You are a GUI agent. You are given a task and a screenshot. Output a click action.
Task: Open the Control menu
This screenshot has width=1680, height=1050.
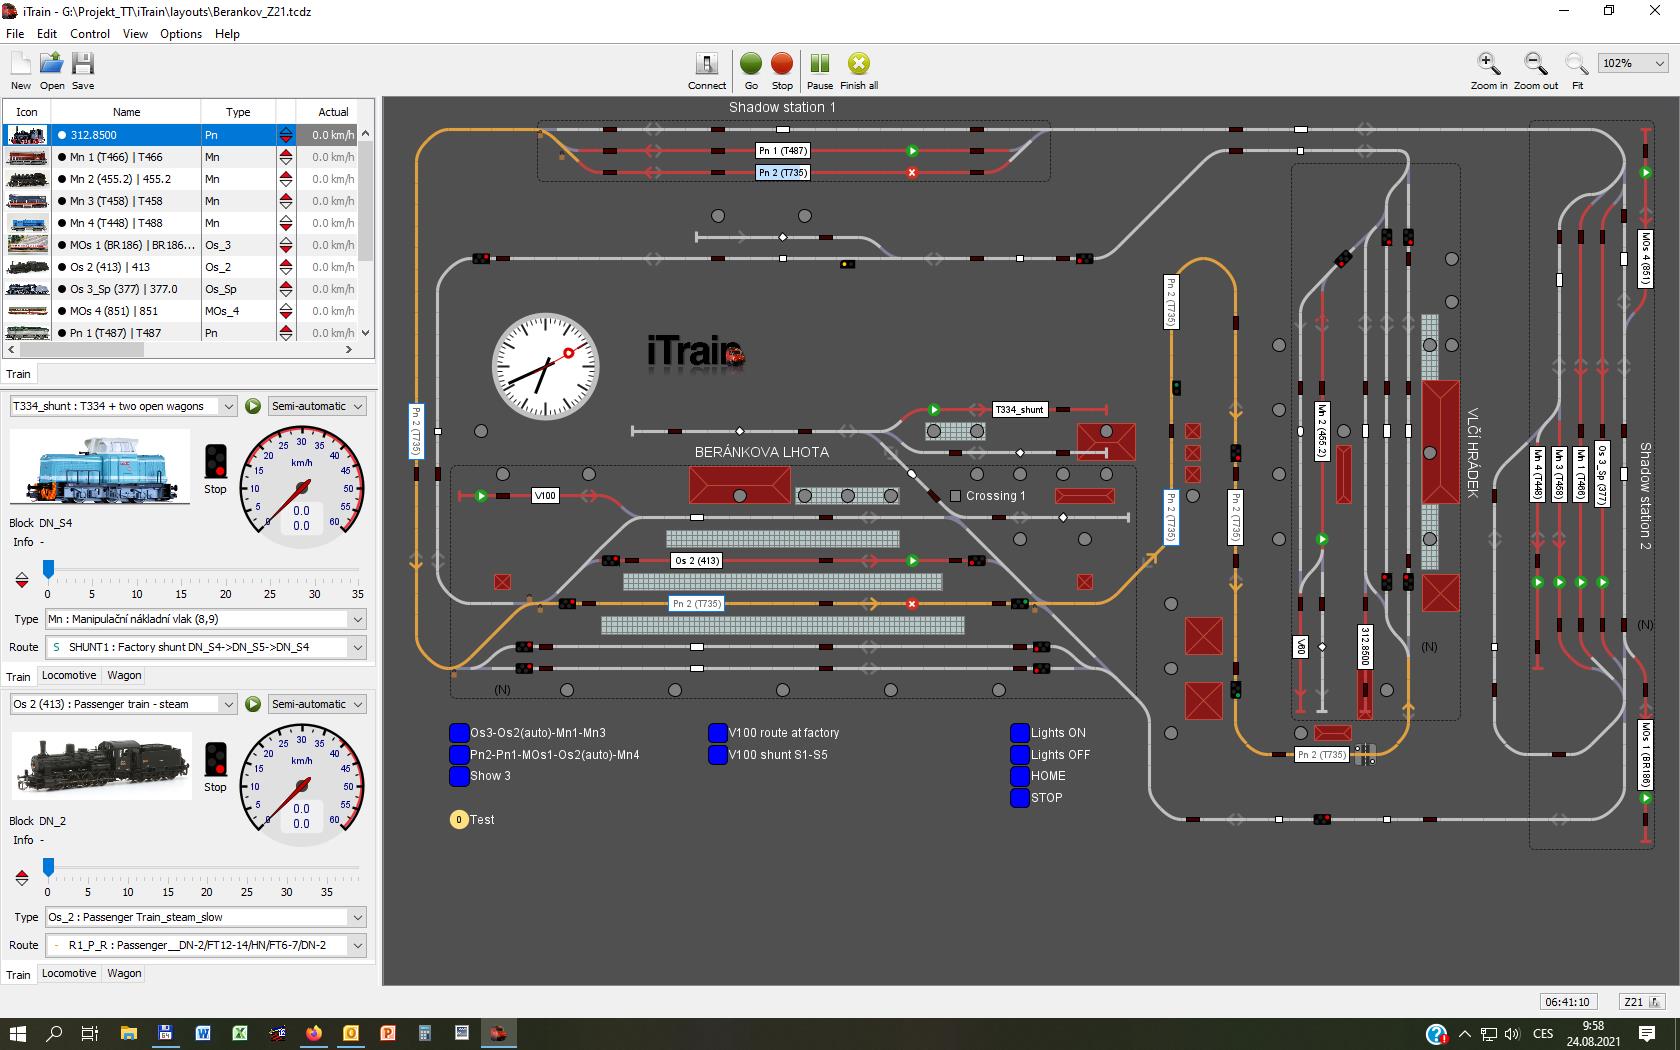coord(89,33)
